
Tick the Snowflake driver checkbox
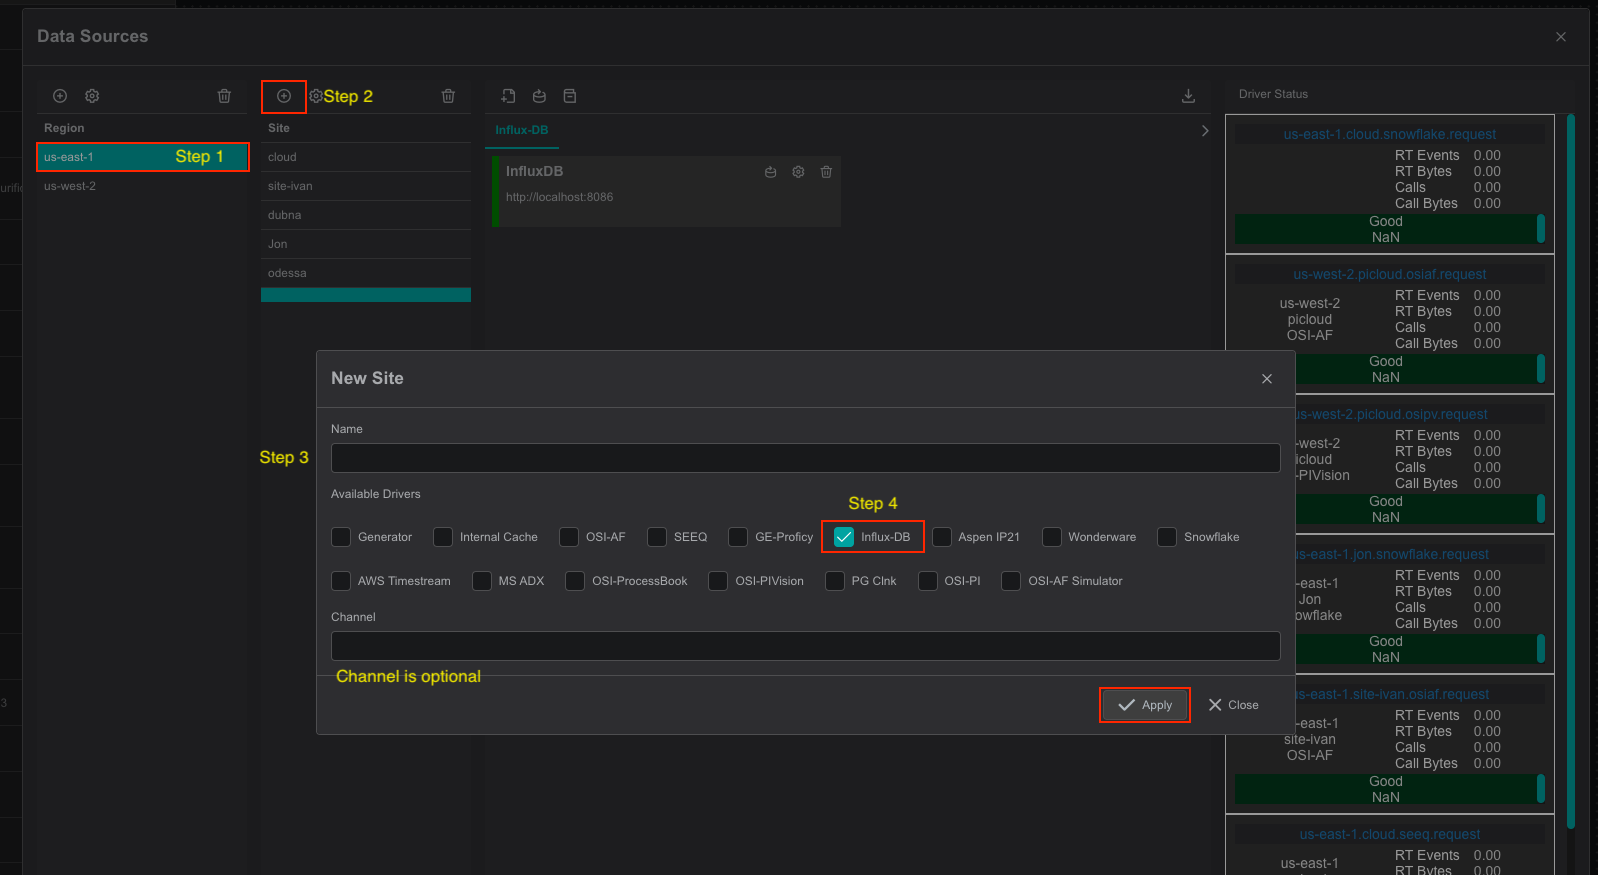pos(1167,537)
